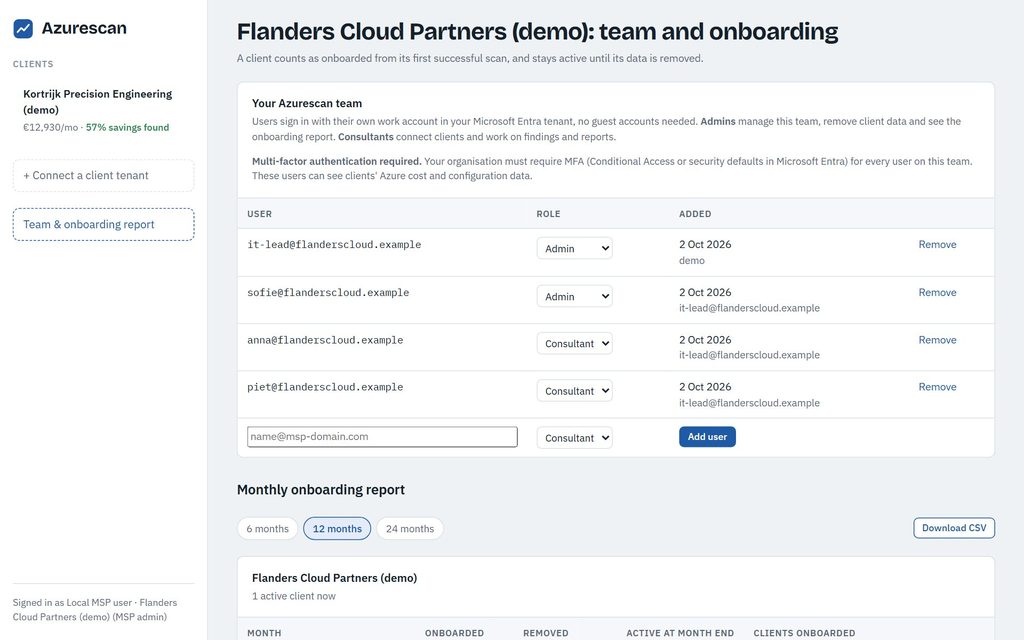Open Kortrijk Precision Engineering (demo) client

[x=103, y=110]
